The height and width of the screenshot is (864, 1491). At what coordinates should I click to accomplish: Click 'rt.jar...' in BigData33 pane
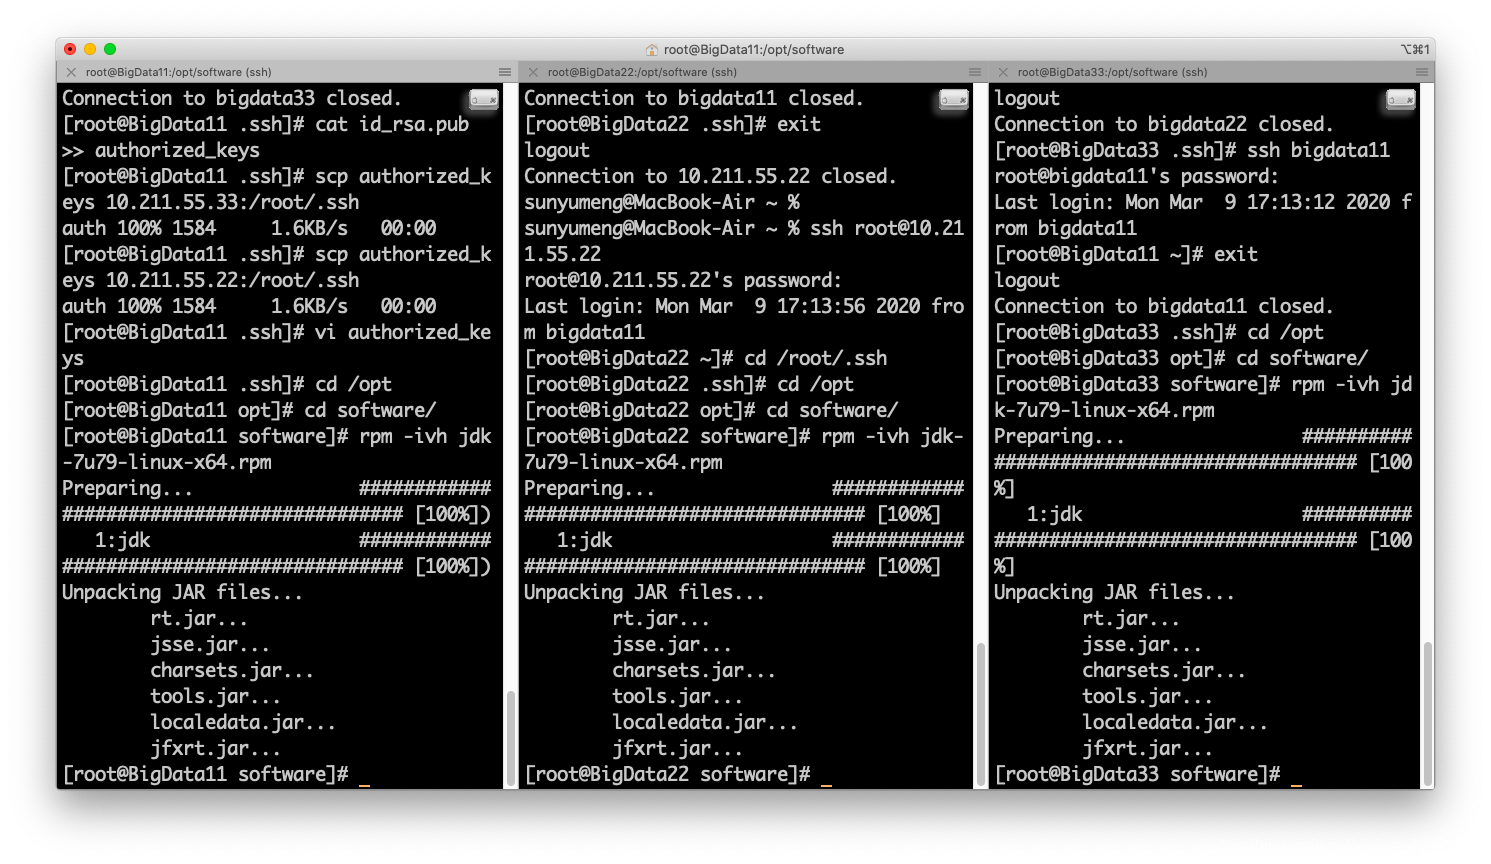point(1131,618)
